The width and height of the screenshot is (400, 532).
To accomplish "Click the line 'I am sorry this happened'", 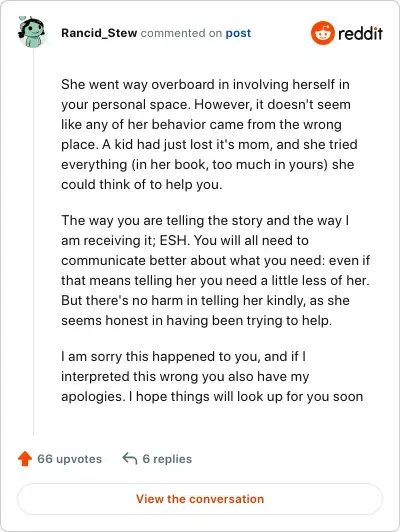I will click(184, 357).
